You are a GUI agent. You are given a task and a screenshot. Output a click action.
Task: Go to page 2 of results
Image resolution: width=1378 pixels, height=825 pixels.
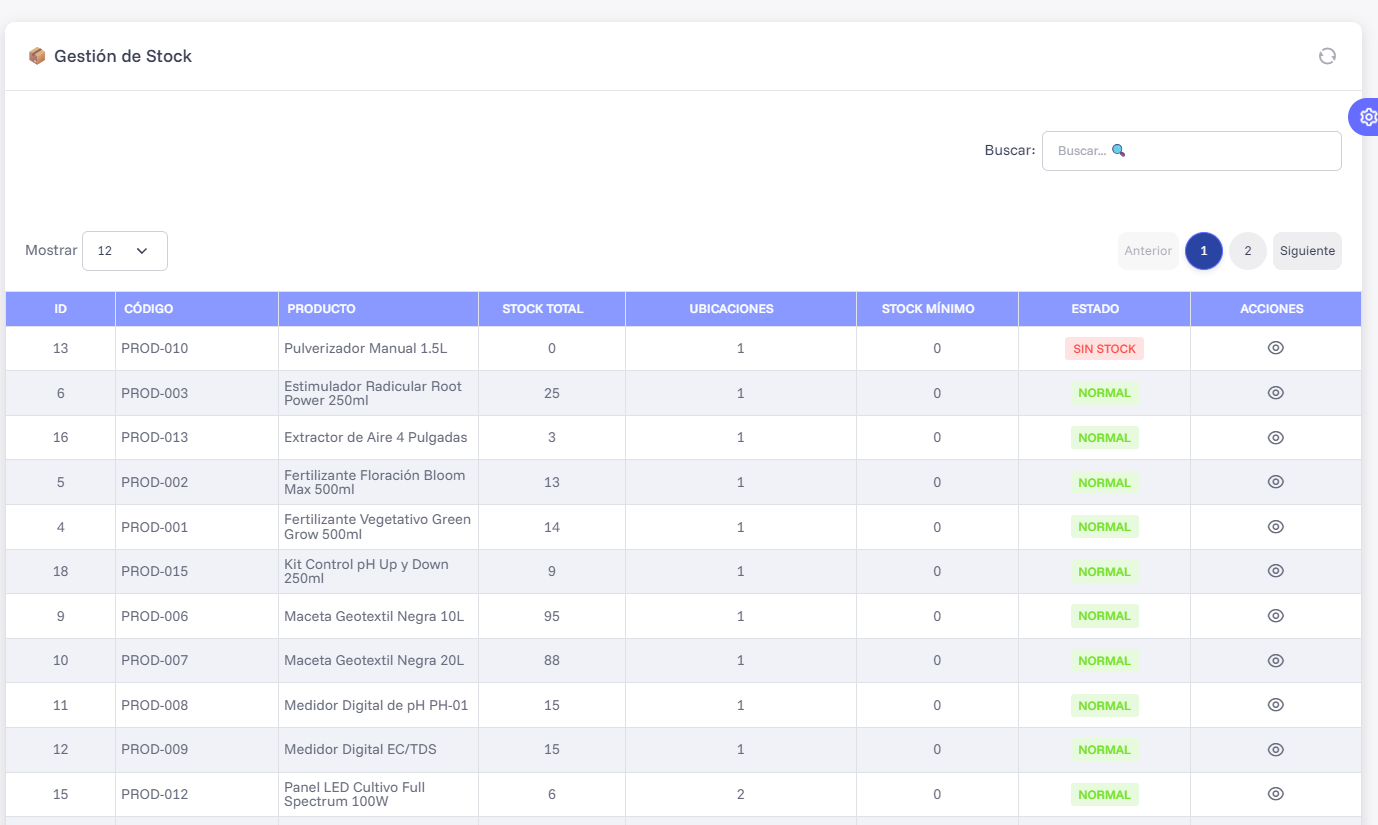[1248, 251]
